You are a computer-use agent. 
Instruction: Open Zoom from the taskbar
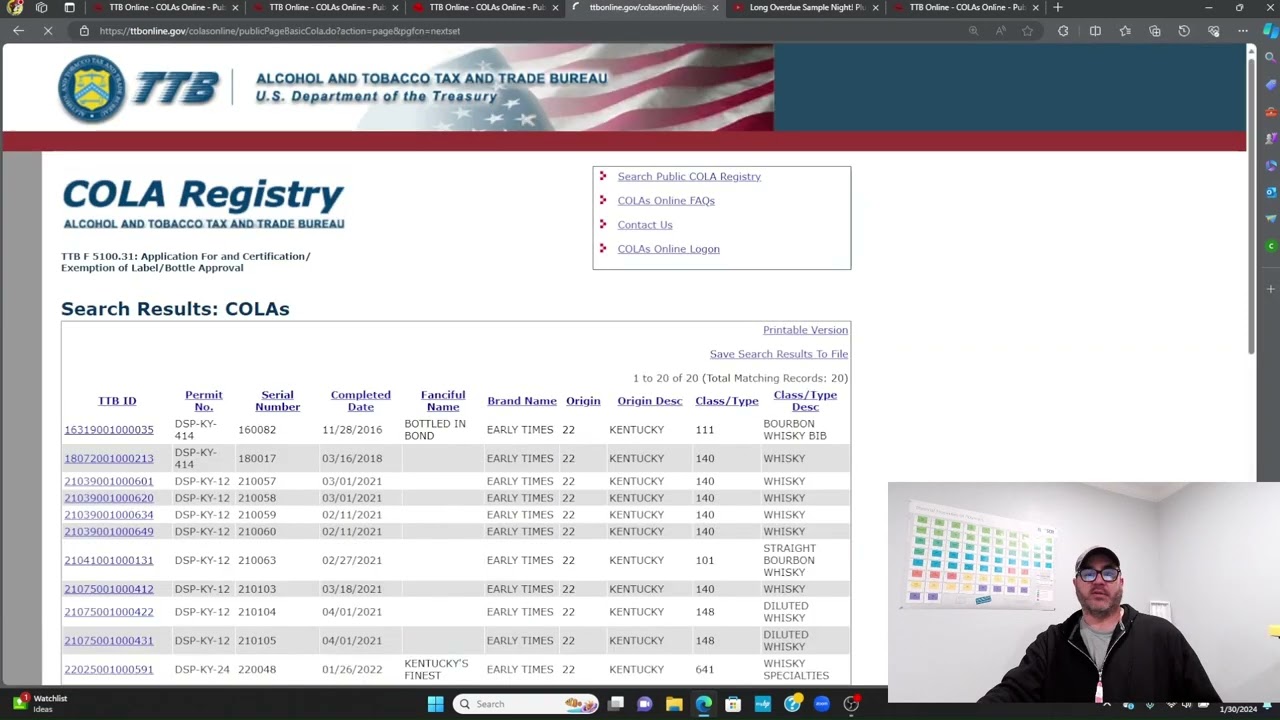coord(821,704)
